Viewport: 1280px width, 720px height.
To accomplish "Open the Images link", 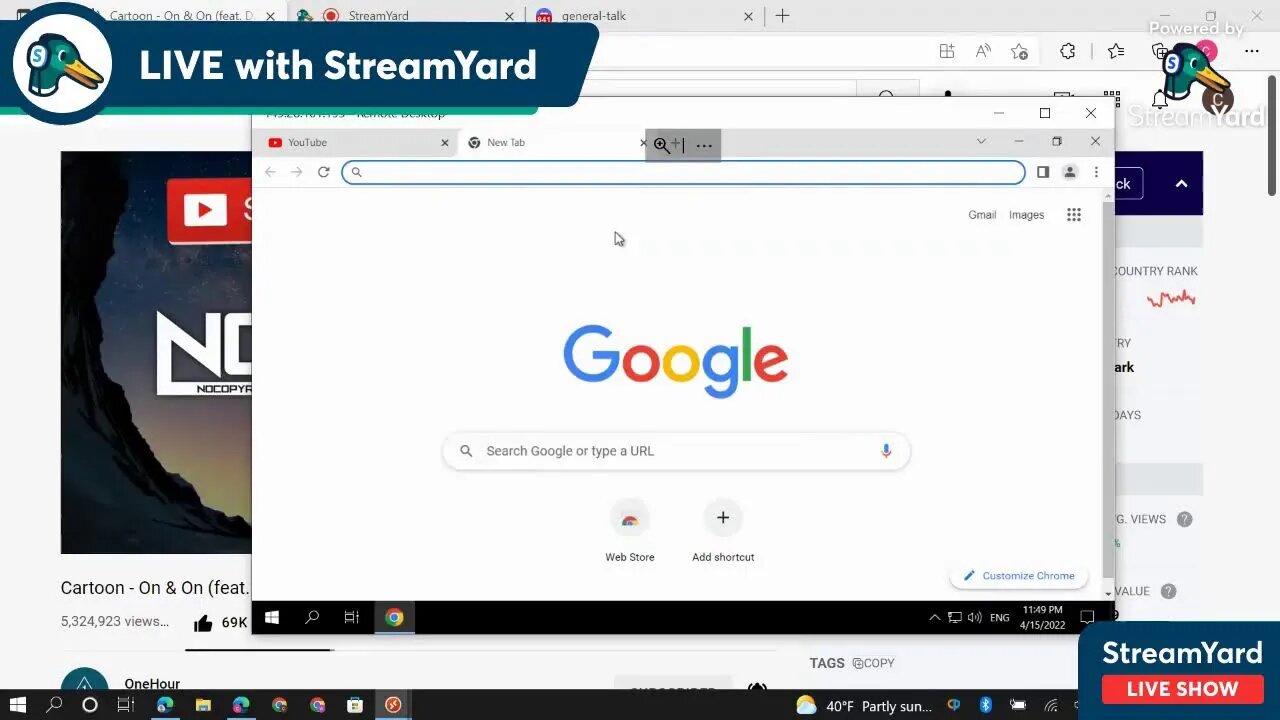I will click(1026, 215).
